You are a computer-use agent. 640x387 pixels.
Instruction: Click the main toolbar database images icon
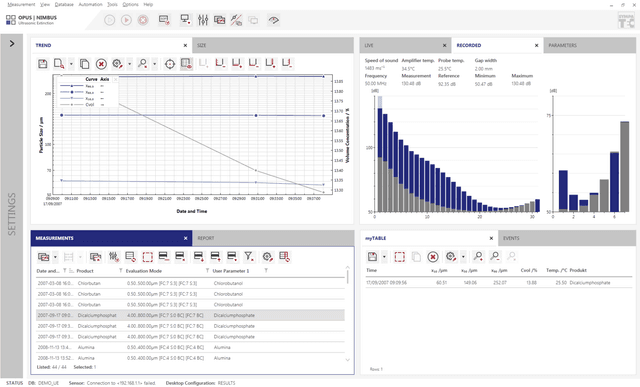220,20
